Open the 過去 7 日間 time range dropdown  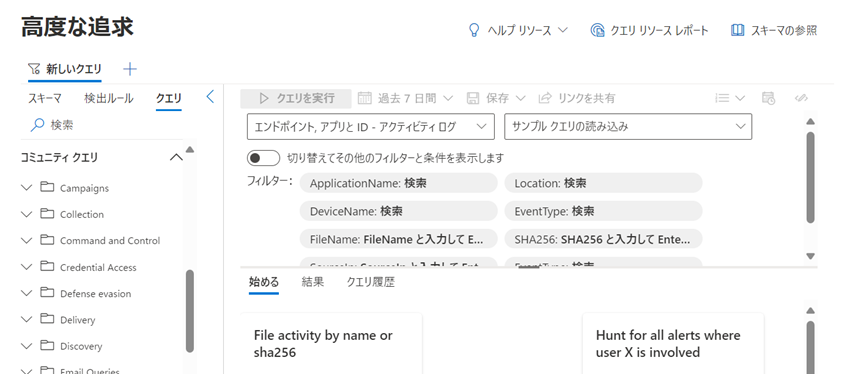[448, 98]
